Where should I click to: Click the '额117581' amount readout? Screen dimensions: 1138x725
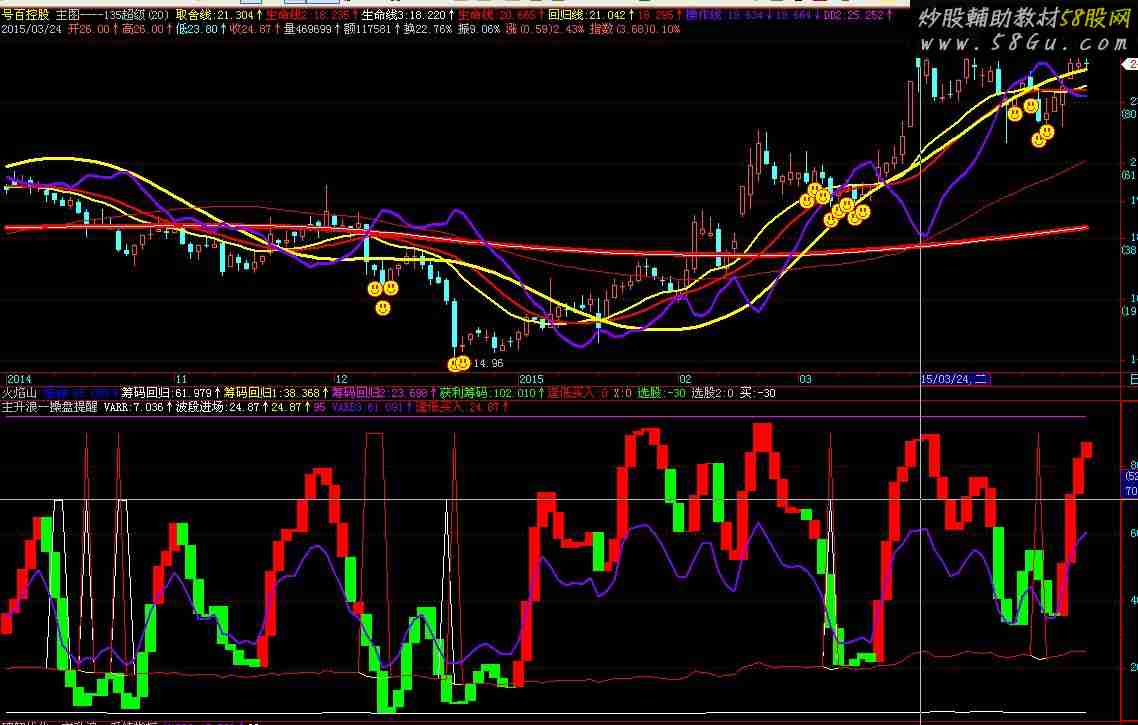click(x=367, y=29)
